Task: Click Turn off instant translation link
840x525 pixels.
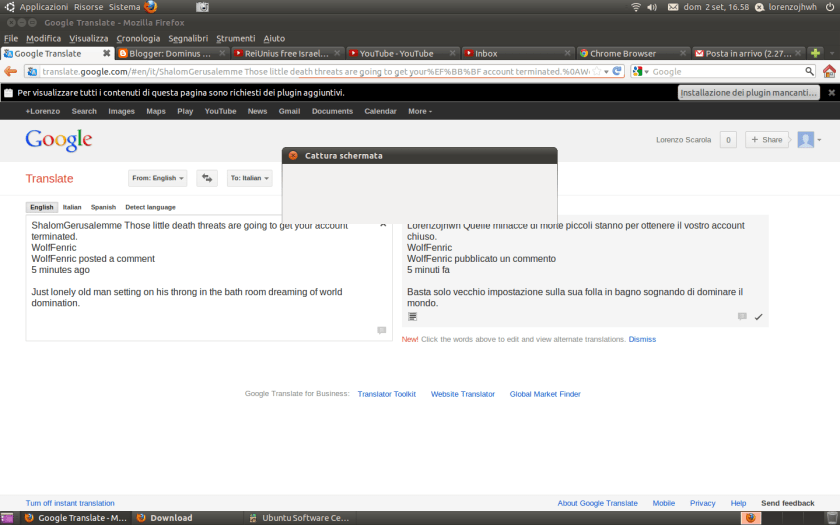Action: coord(70,503)
